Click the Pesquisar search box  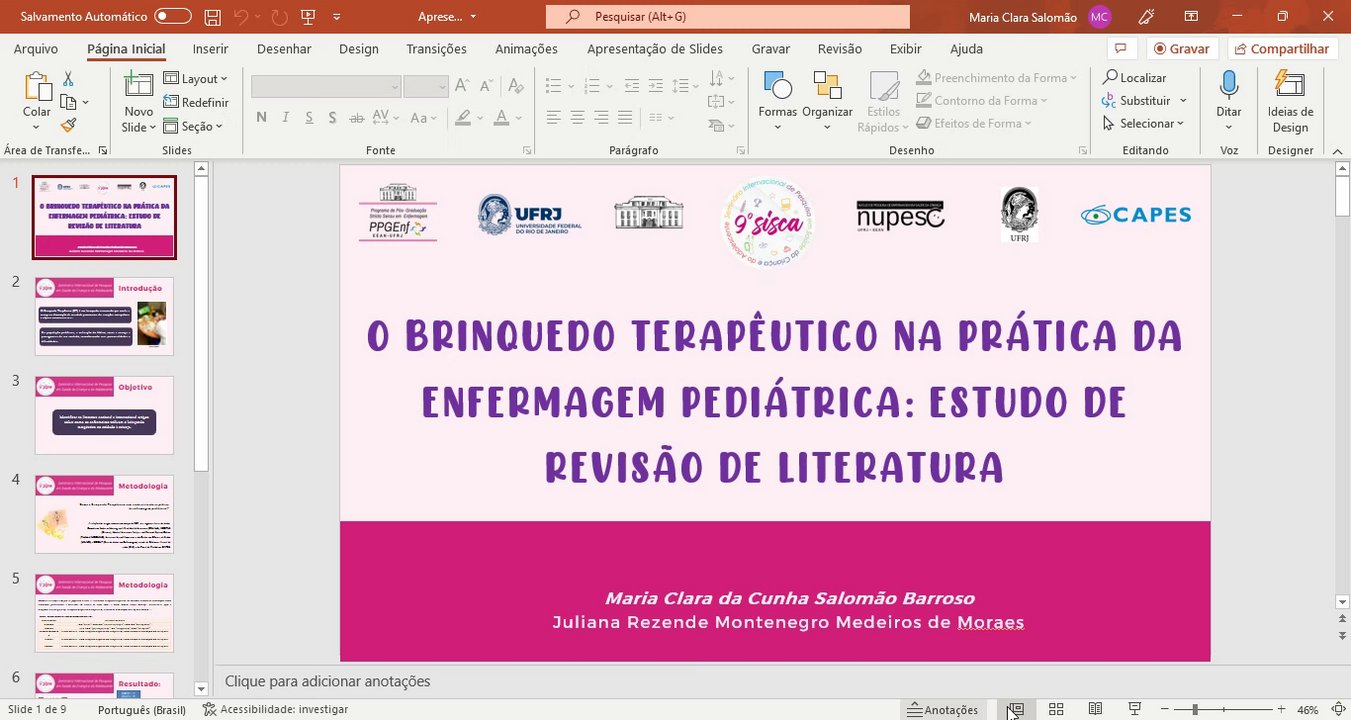pos(728,17)
